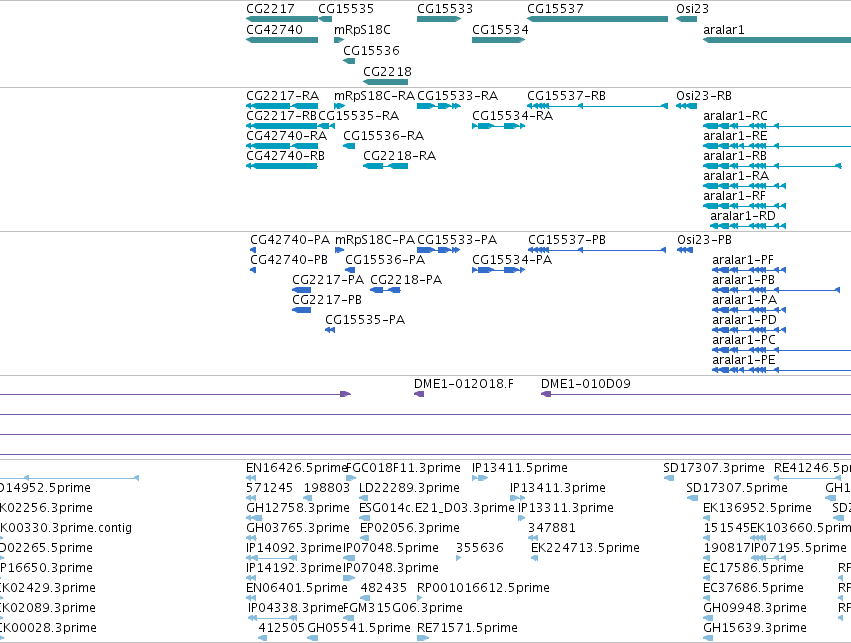Select transcript CG15535-RA

tap(359, 116)
